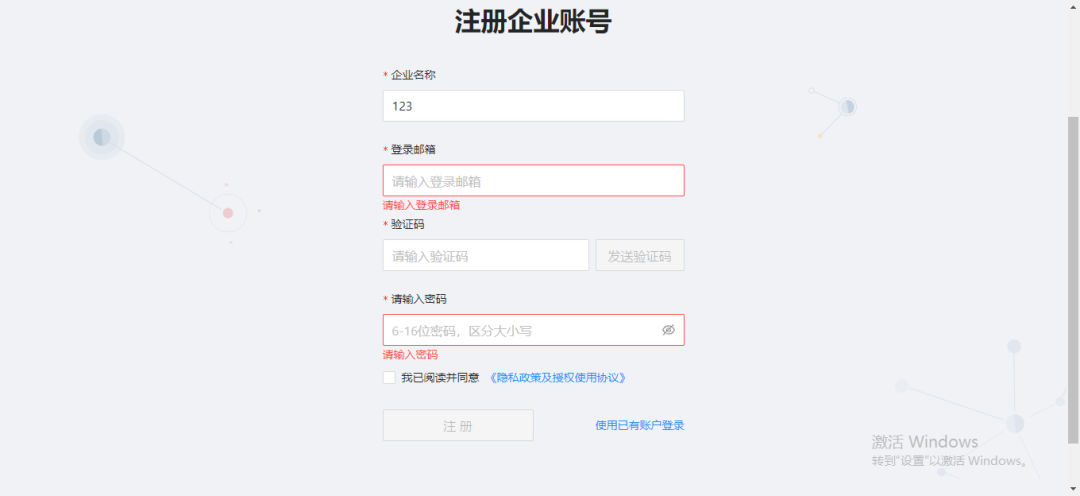
Task: Click the 激活 Windows watermark text
Action: tap(924, 442)
